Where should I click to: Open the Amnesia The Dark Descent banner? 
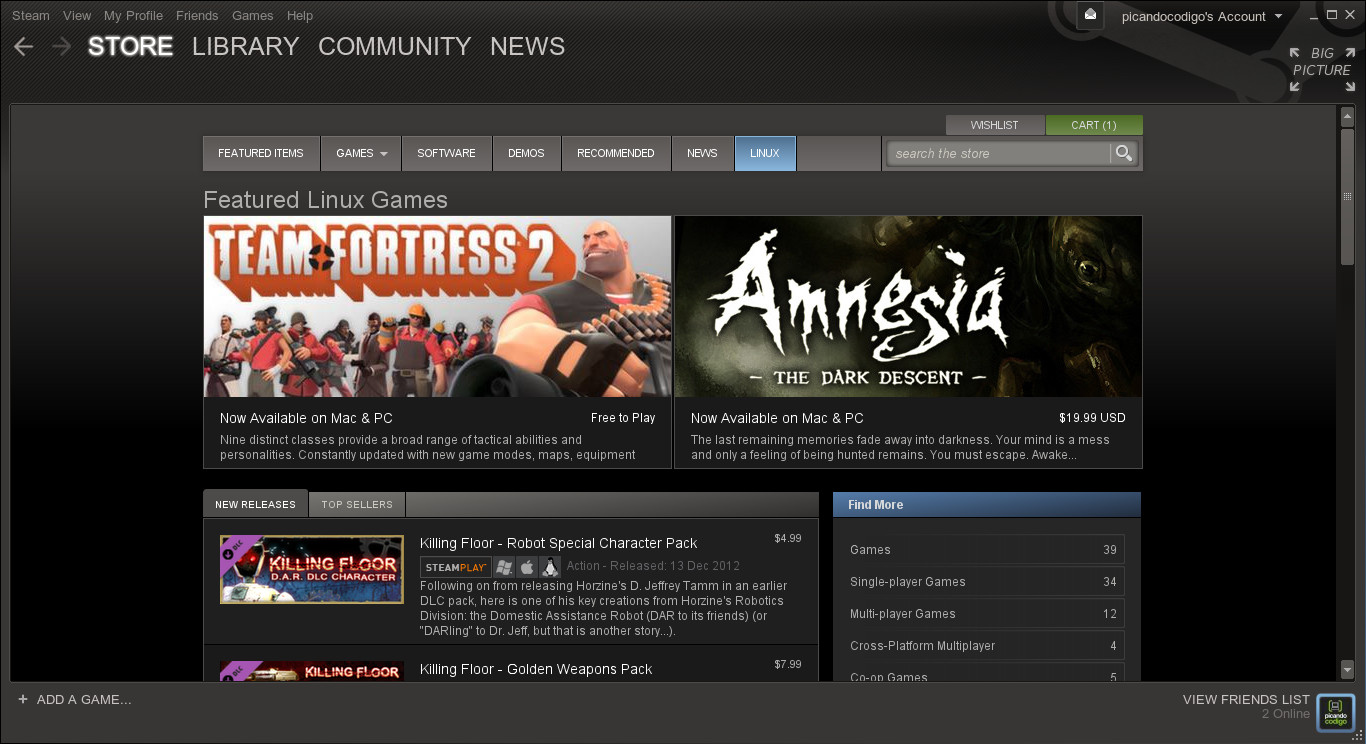(908, 307)
